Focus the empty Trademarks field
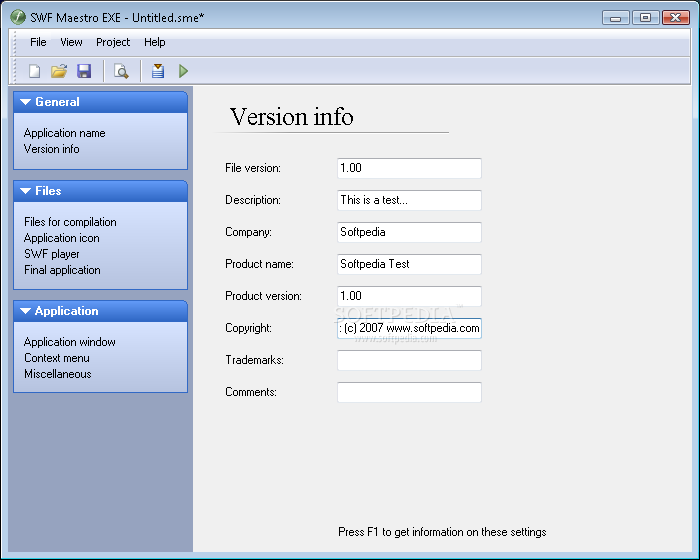700x560 pixels. pos(409,360)
